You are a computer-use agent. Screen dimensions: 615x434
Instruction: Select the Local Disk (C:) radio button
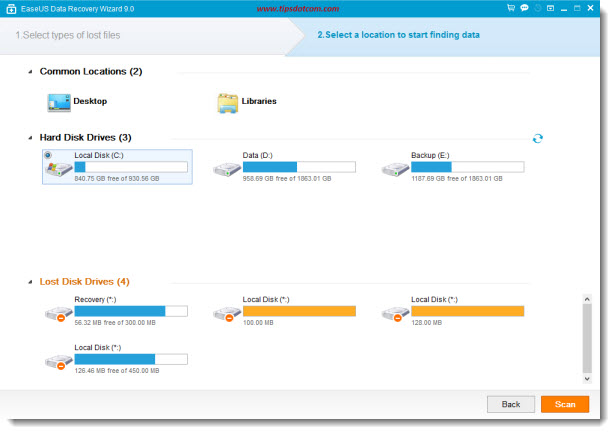click(48, 155)
